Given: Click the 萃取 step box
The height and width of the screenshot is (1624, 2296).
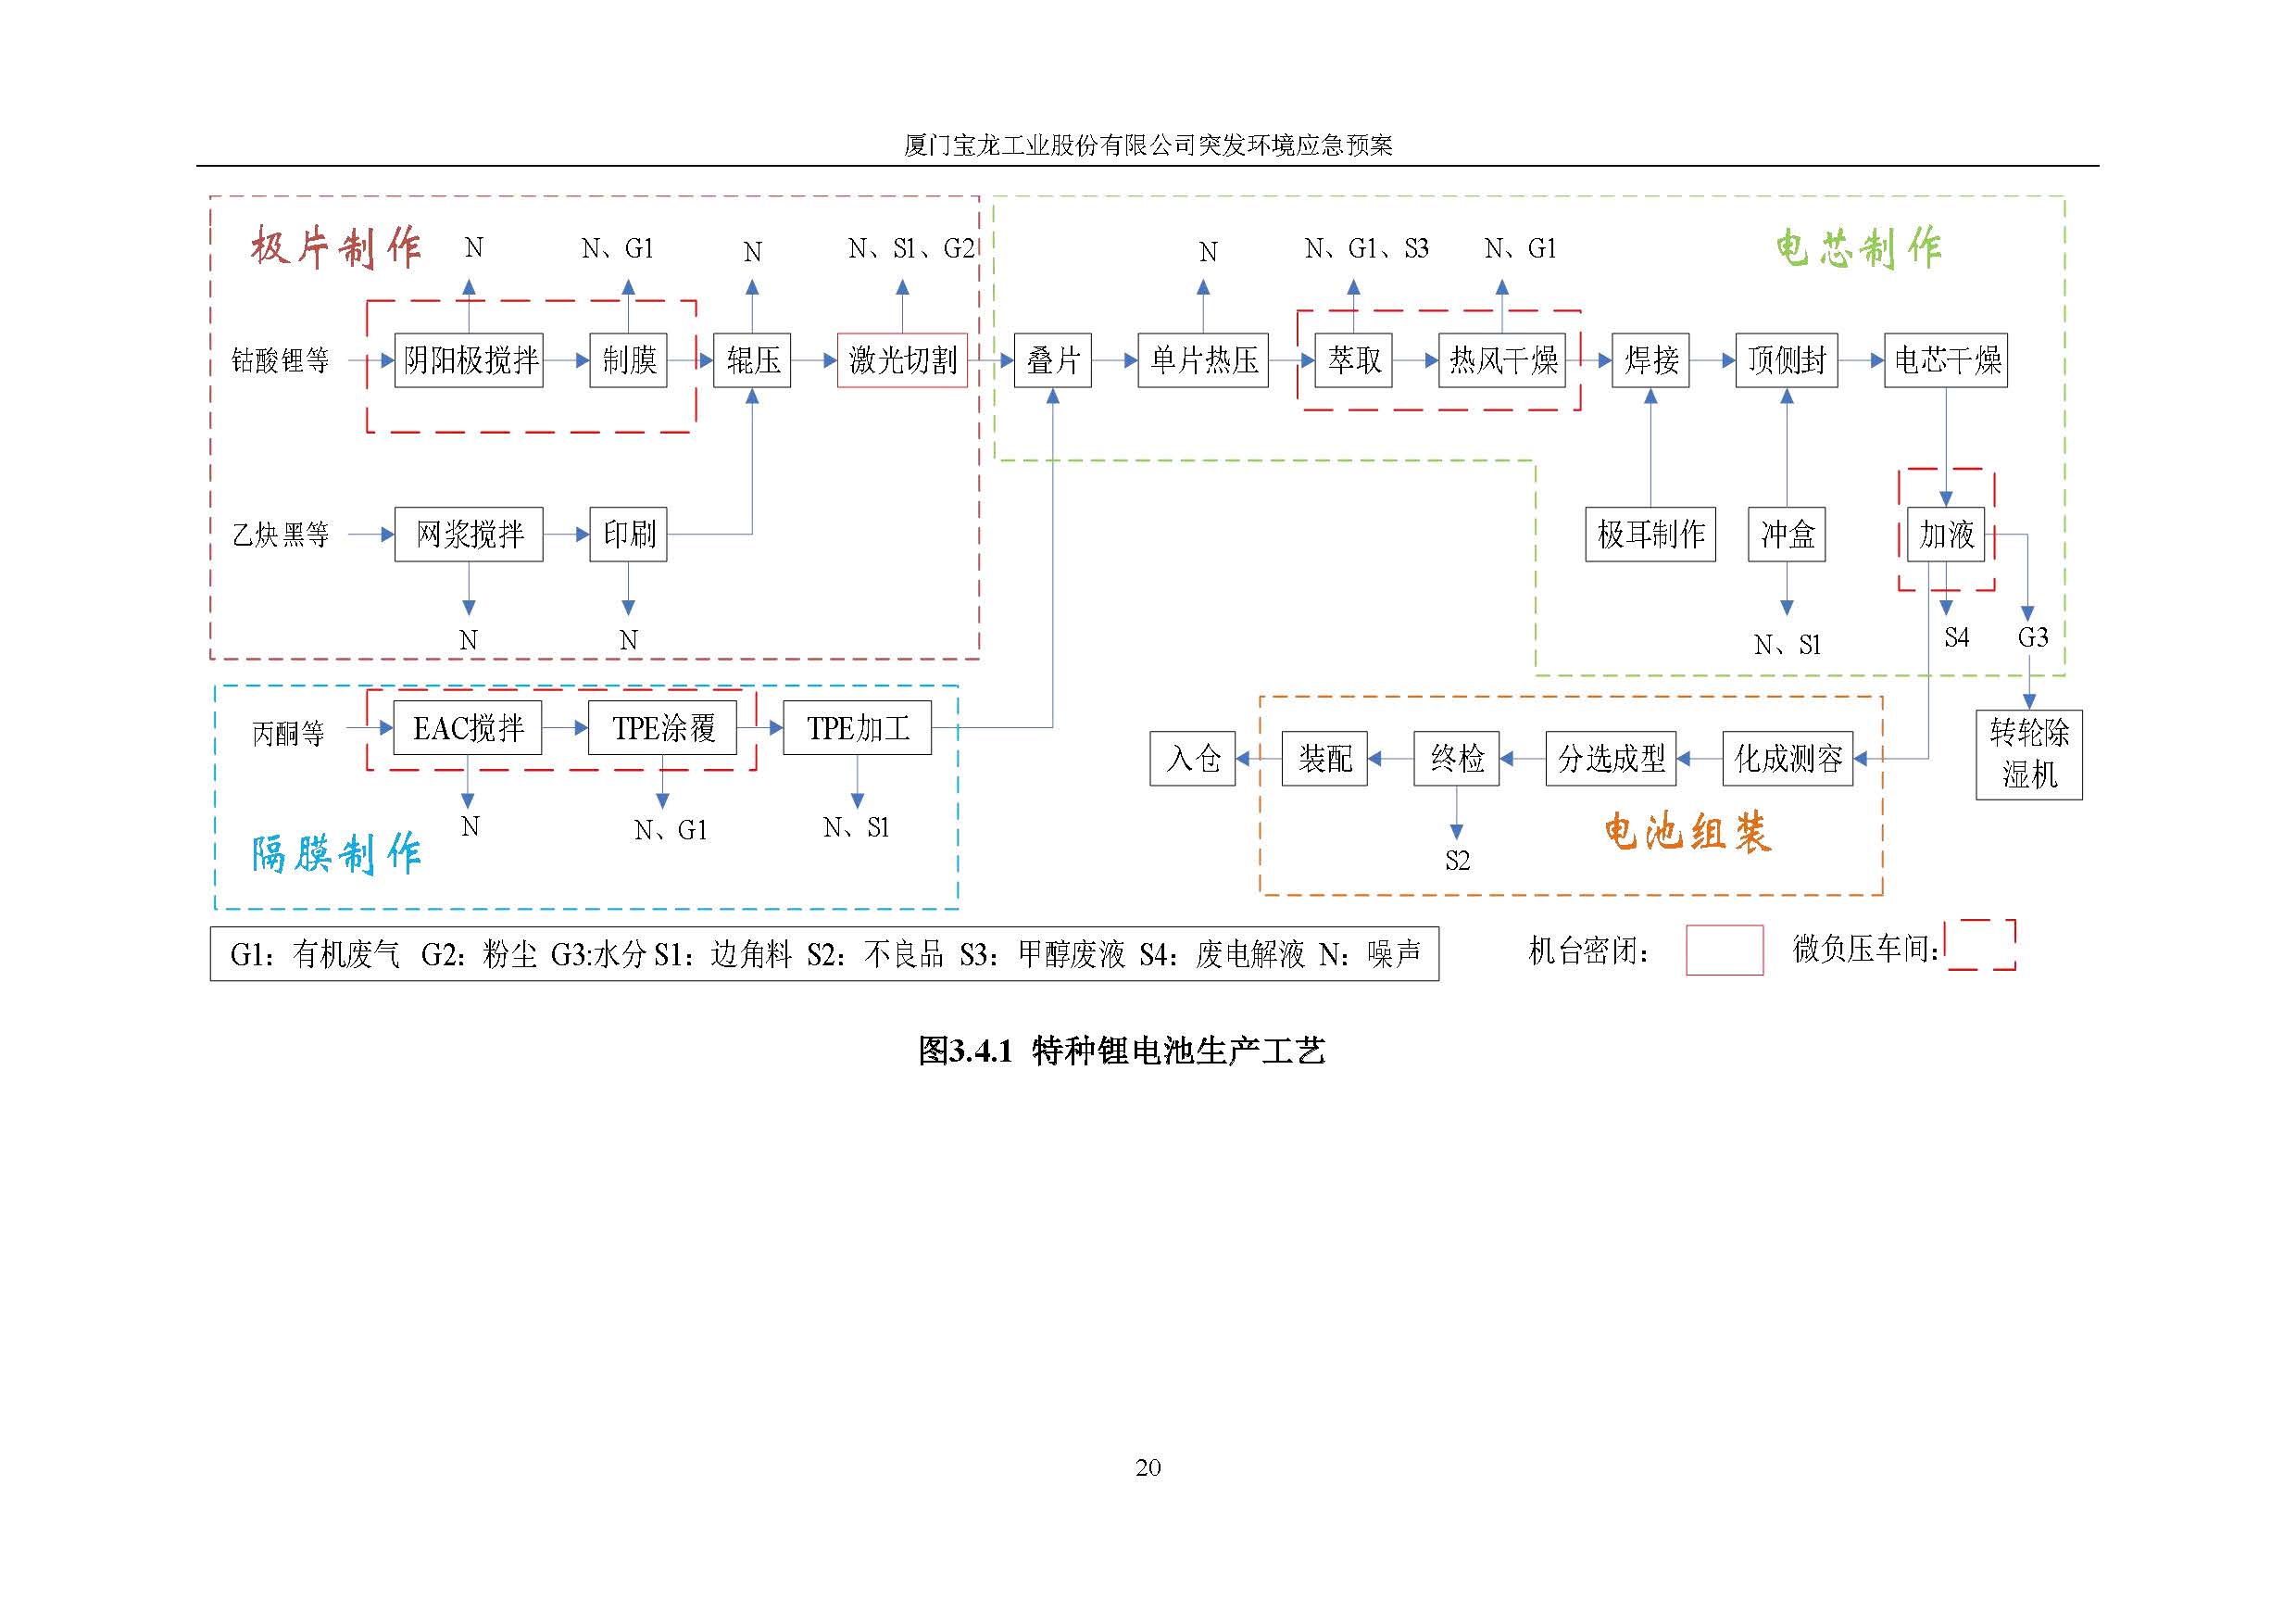Looking at the screenshot, I should pos(1353,360).
